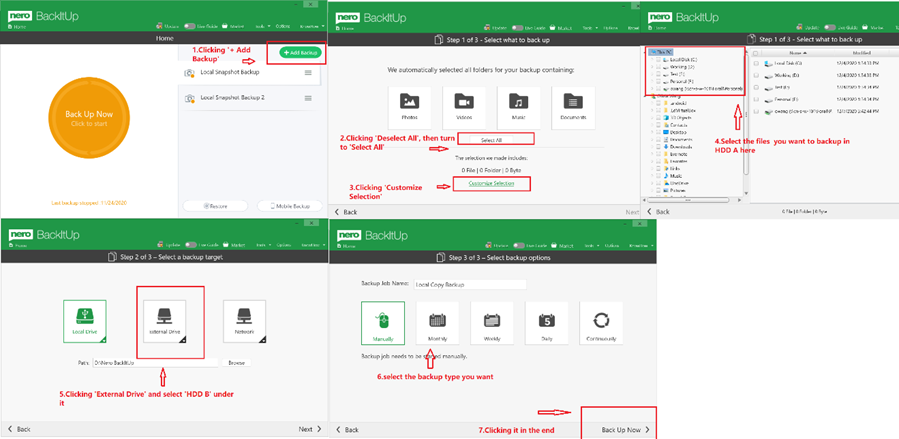Click Downloads folder icon in tree
Image resolution: width=899 pixels, height=439 pixels.
(666, 147)
